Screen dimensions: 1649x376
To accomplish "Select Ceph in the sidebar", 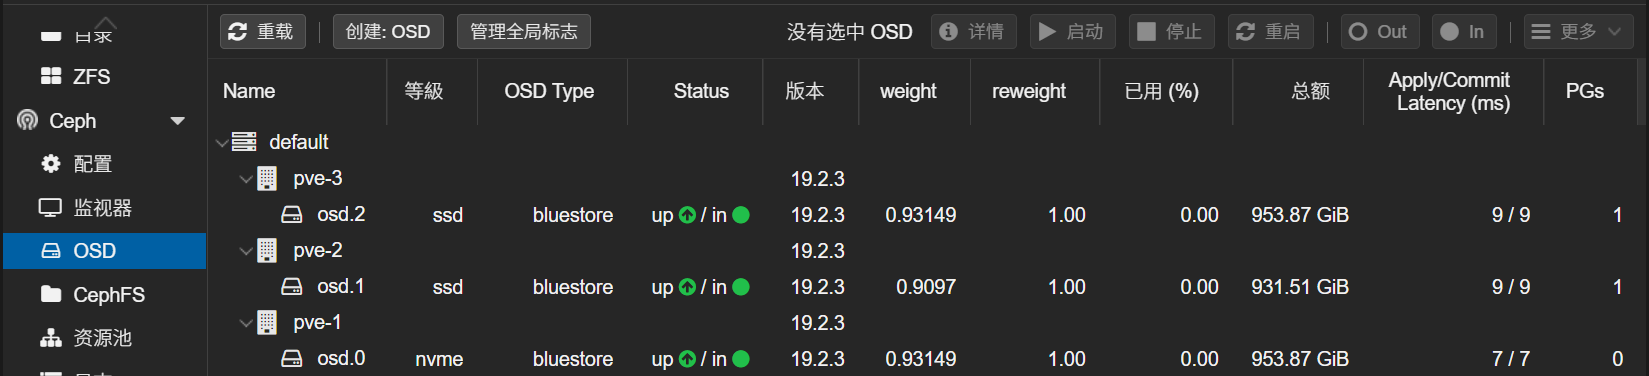I will 104,121.
